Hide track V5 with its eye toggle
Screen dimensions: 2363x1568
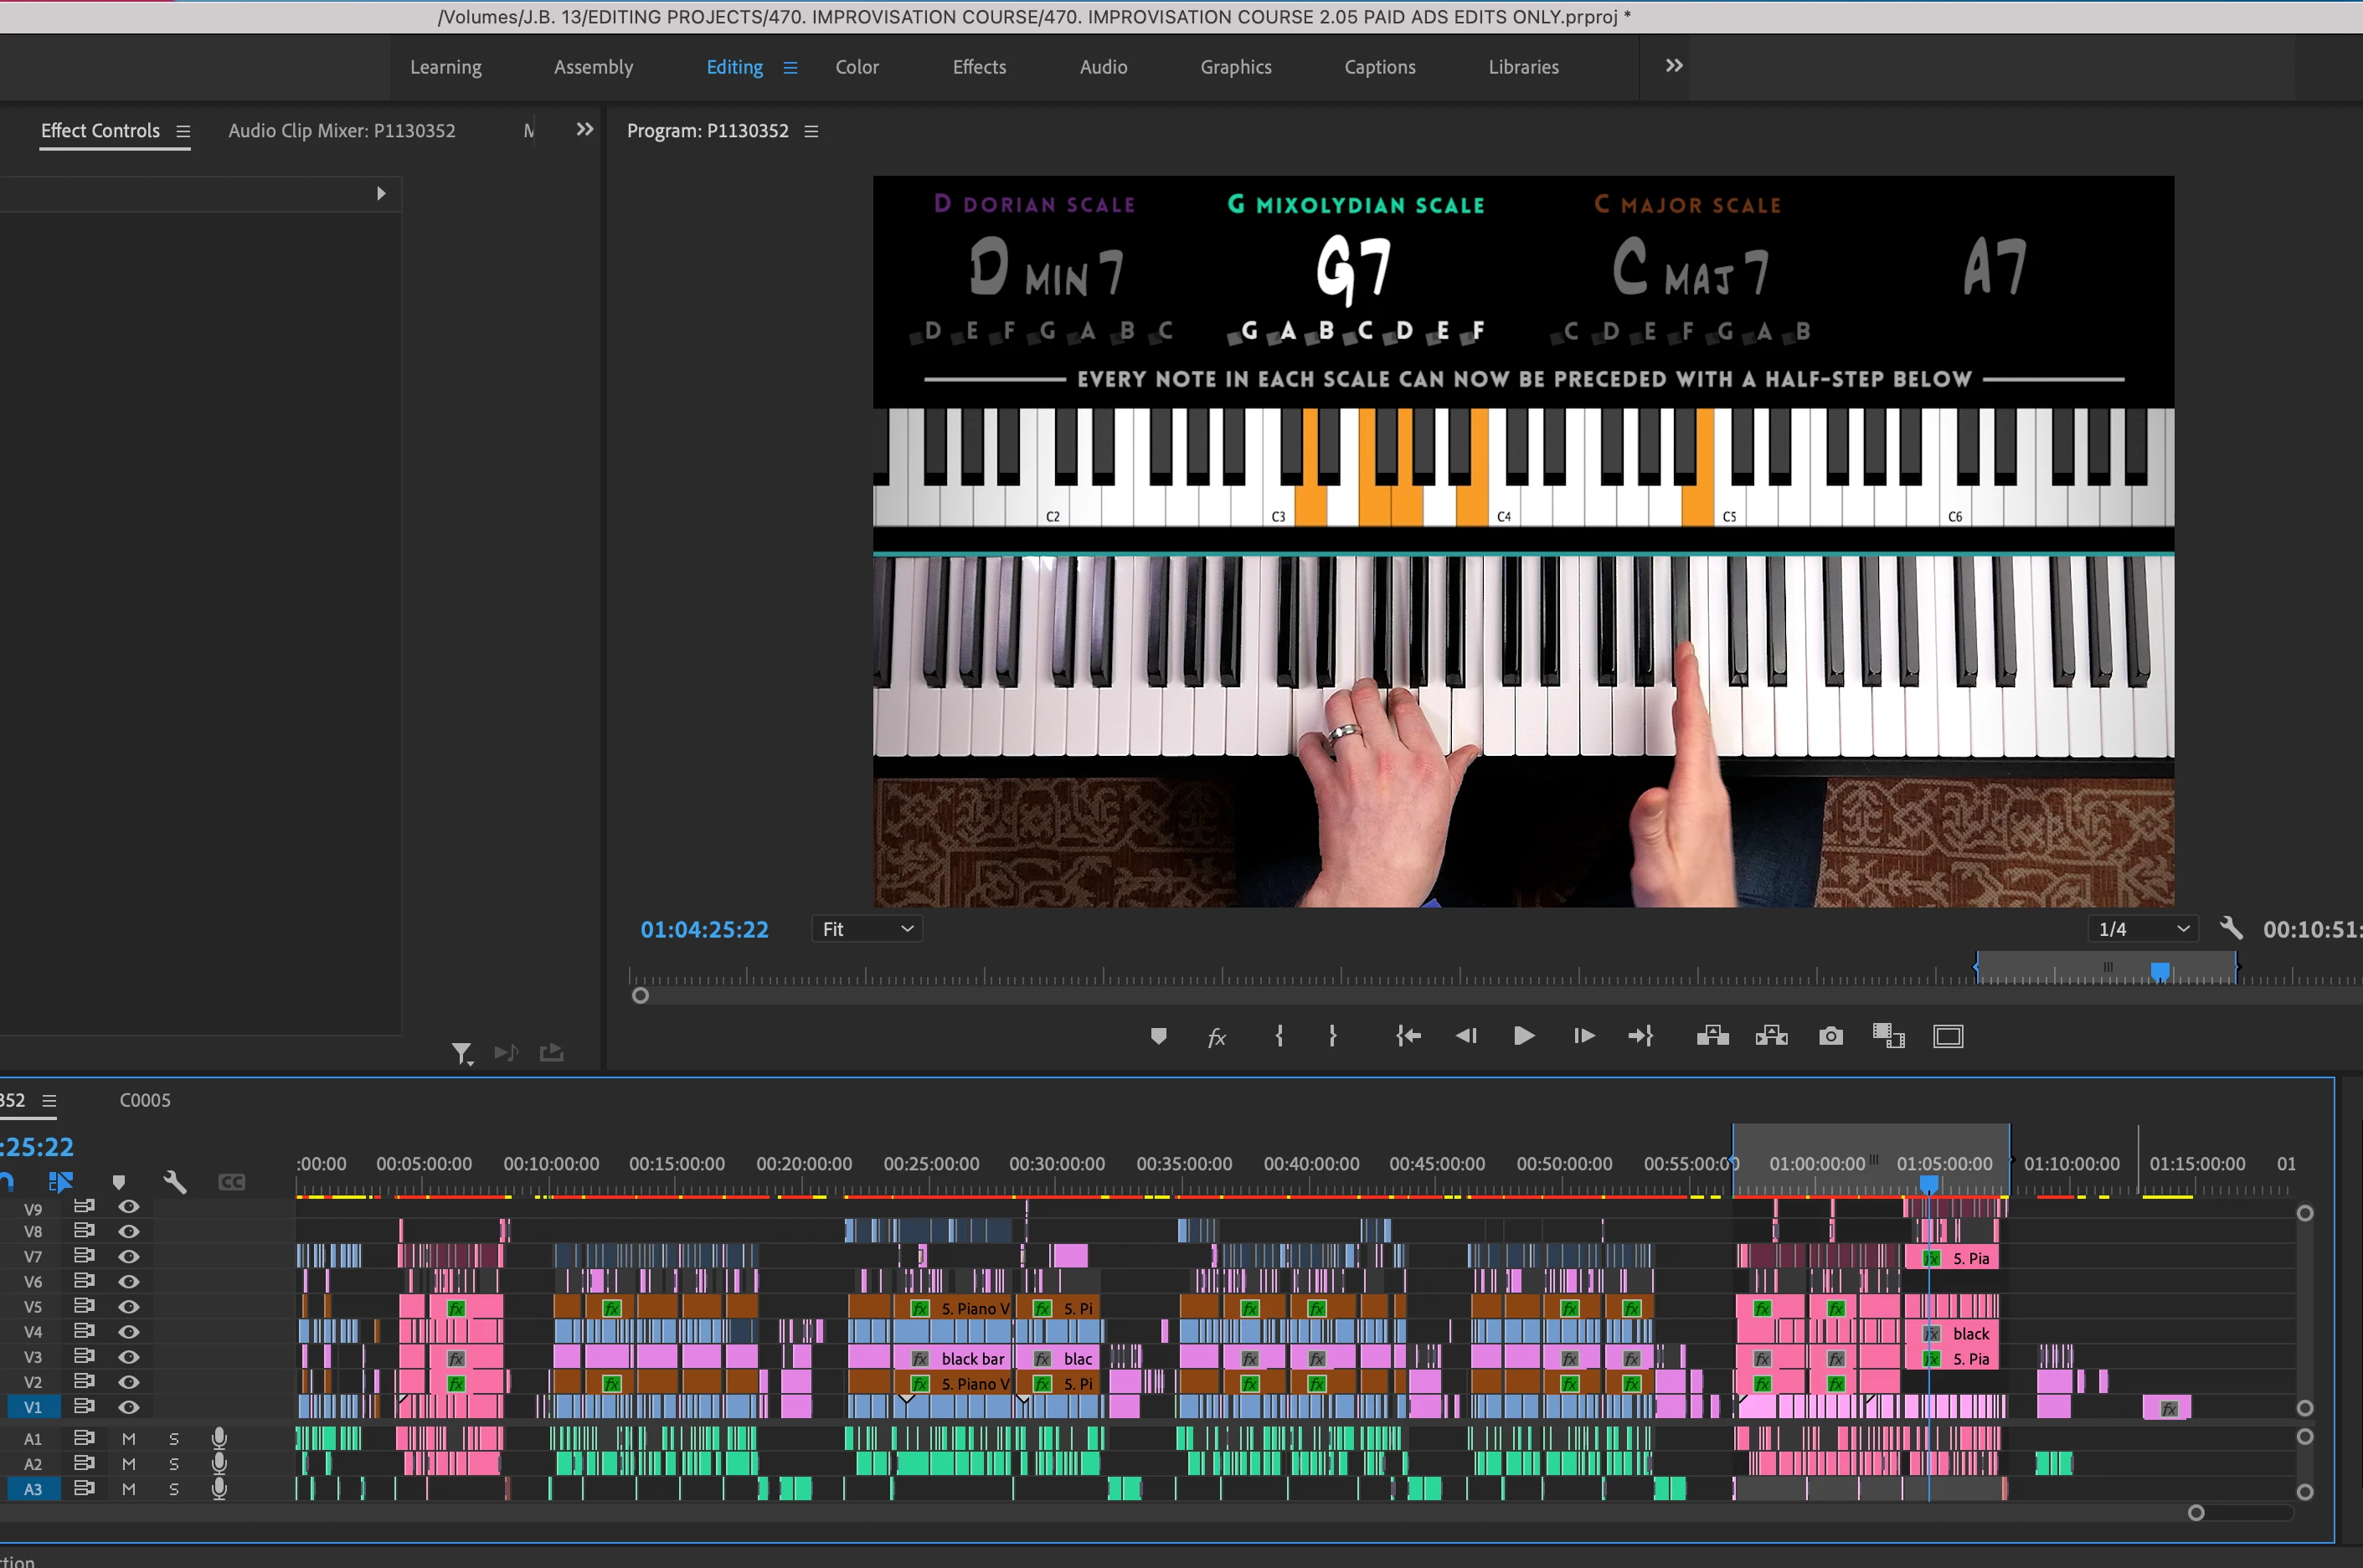[129, 1306]
